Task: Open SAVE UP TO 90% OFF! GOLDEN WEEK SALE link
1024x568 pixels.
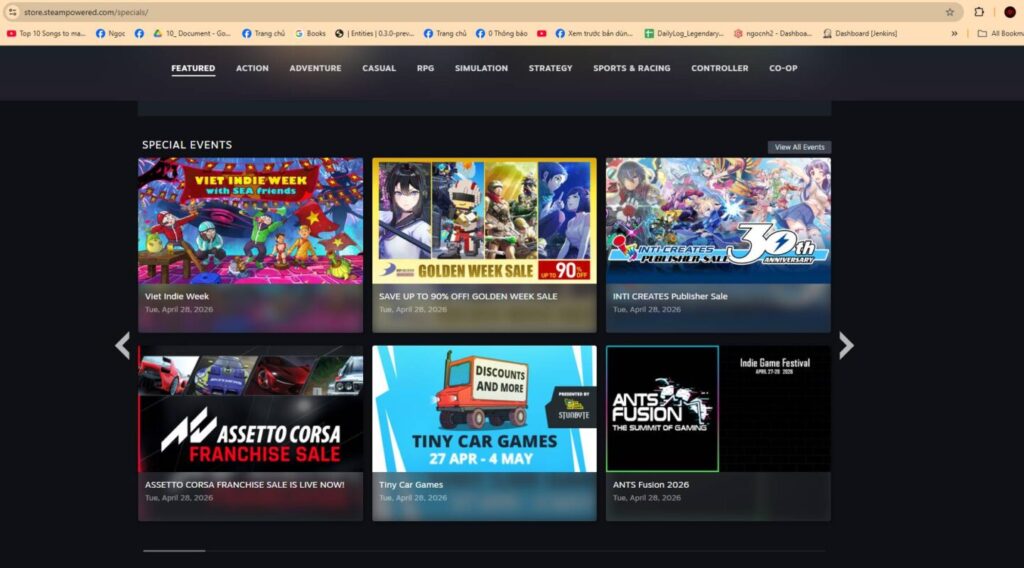Action: pyautogui.click(x=468, y=296)
